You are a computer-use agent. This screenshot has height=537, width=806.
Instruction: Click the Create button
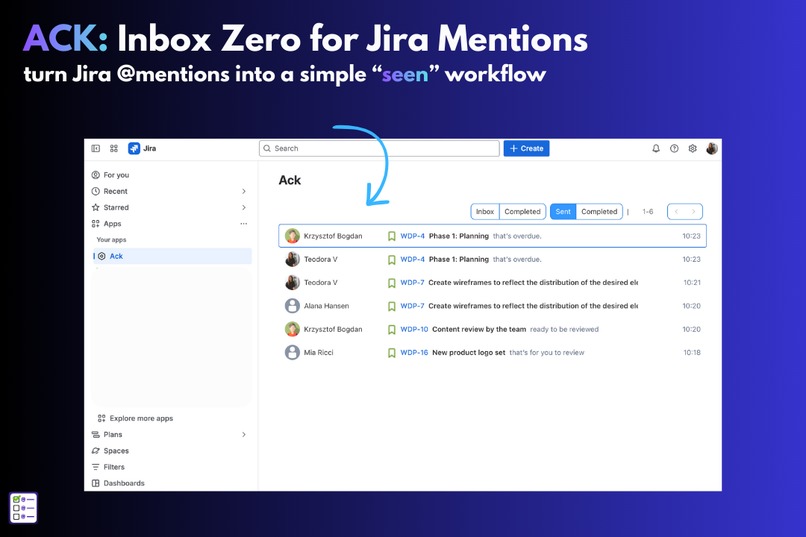point(526,149)
